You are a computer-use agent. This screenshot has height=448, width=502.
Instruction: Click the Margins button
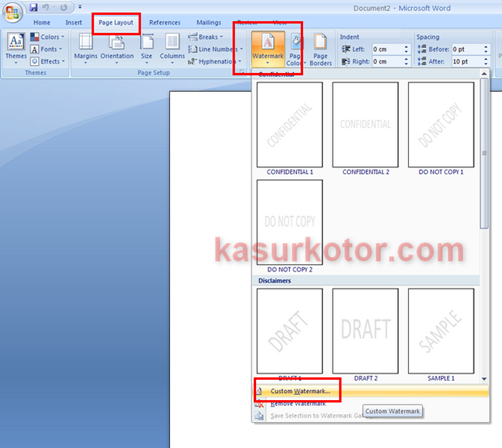pyautogui.click(x=86, y=48)
